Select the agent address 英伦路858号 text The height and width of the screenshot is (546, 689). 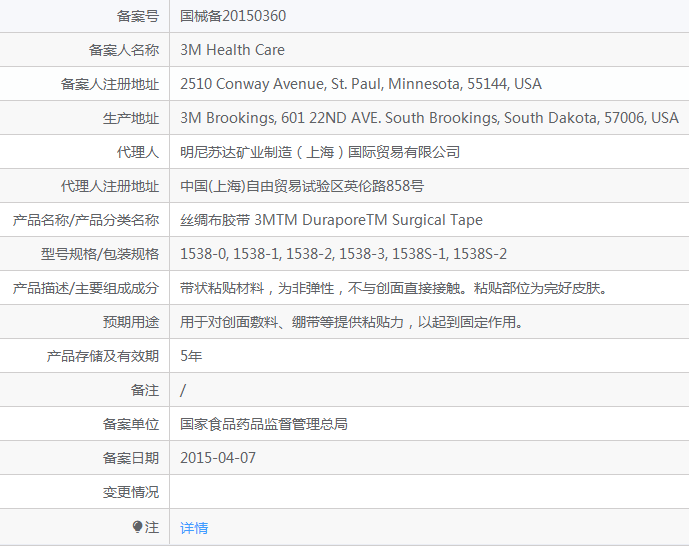tap(302, 186)
